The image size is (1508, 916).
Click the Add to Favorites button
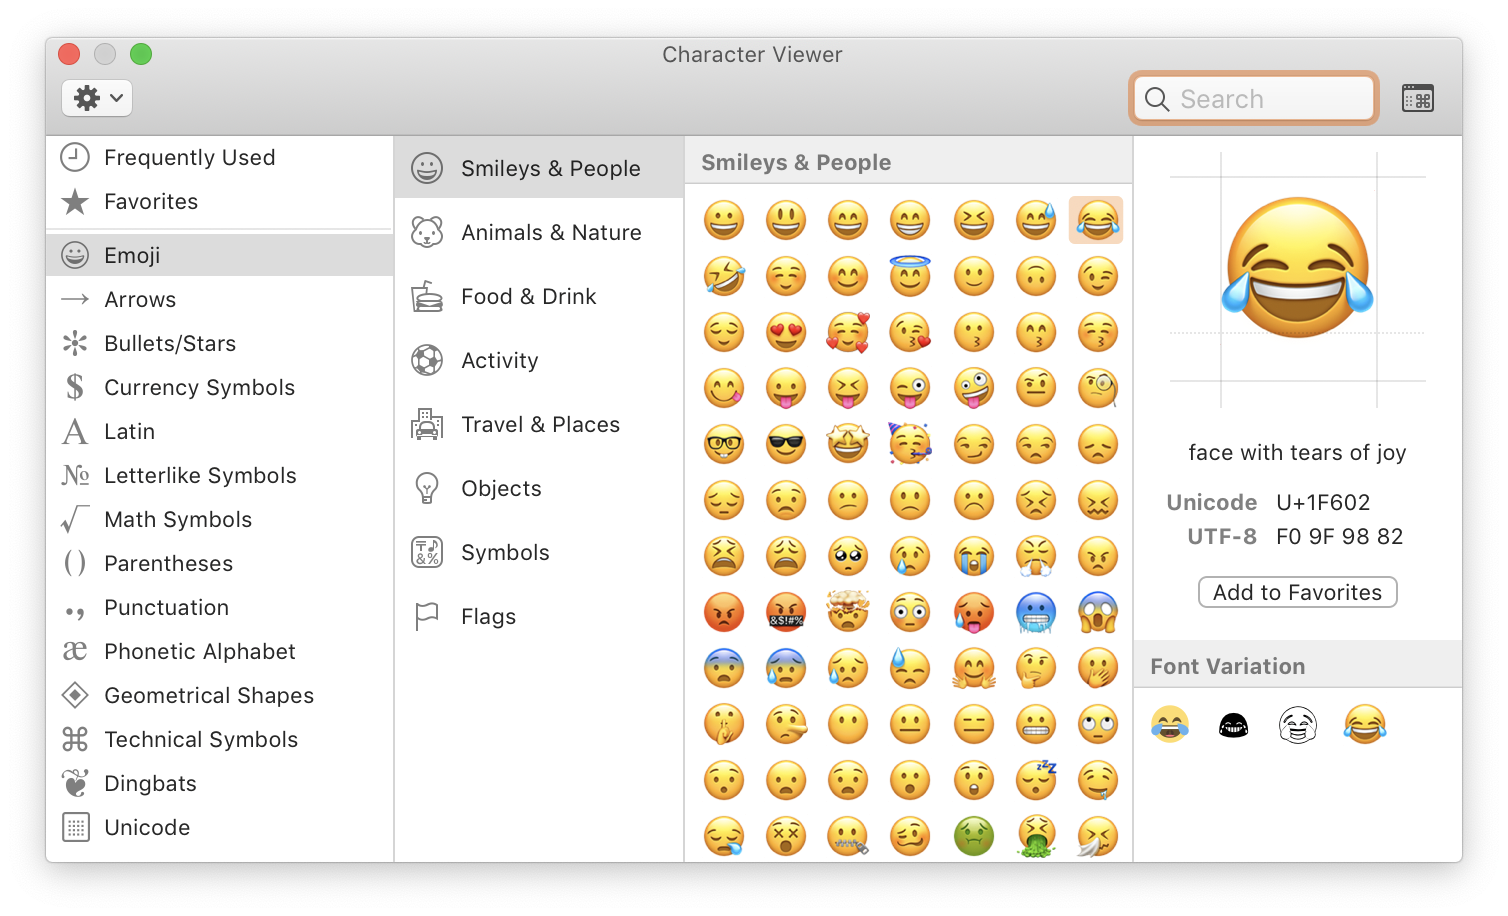(x=1297, y=593)
